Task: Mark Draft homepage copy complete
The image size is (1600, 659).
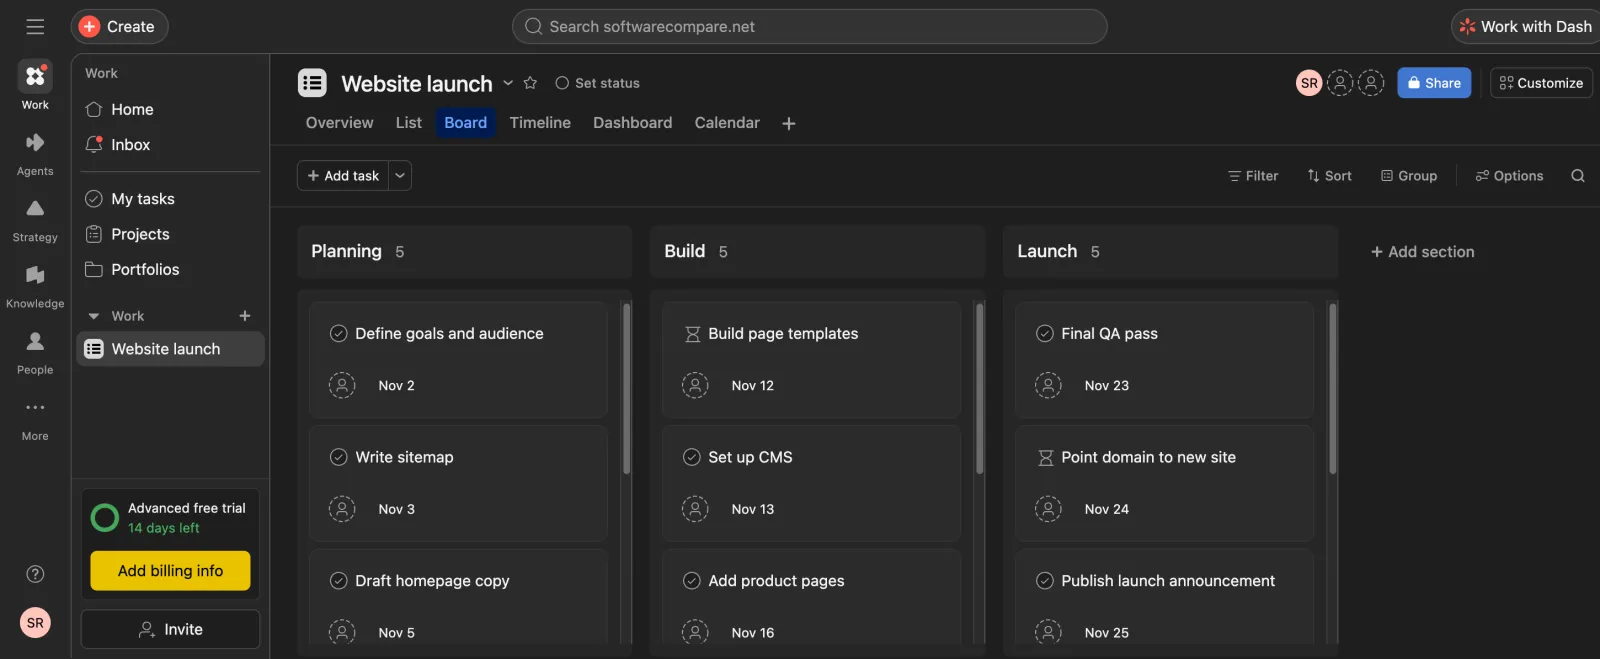Action: coord(339,581)
